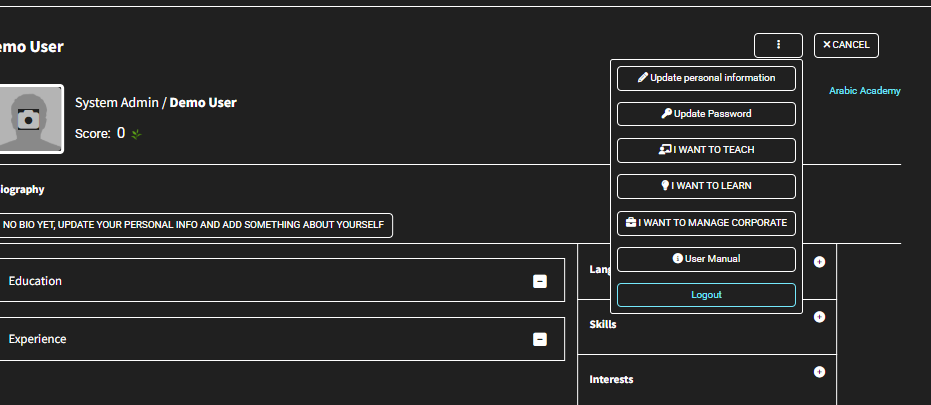Choose I WANT TO LEARN option
Viewport: 931px width, 405px height.
[x=706, y=186]
